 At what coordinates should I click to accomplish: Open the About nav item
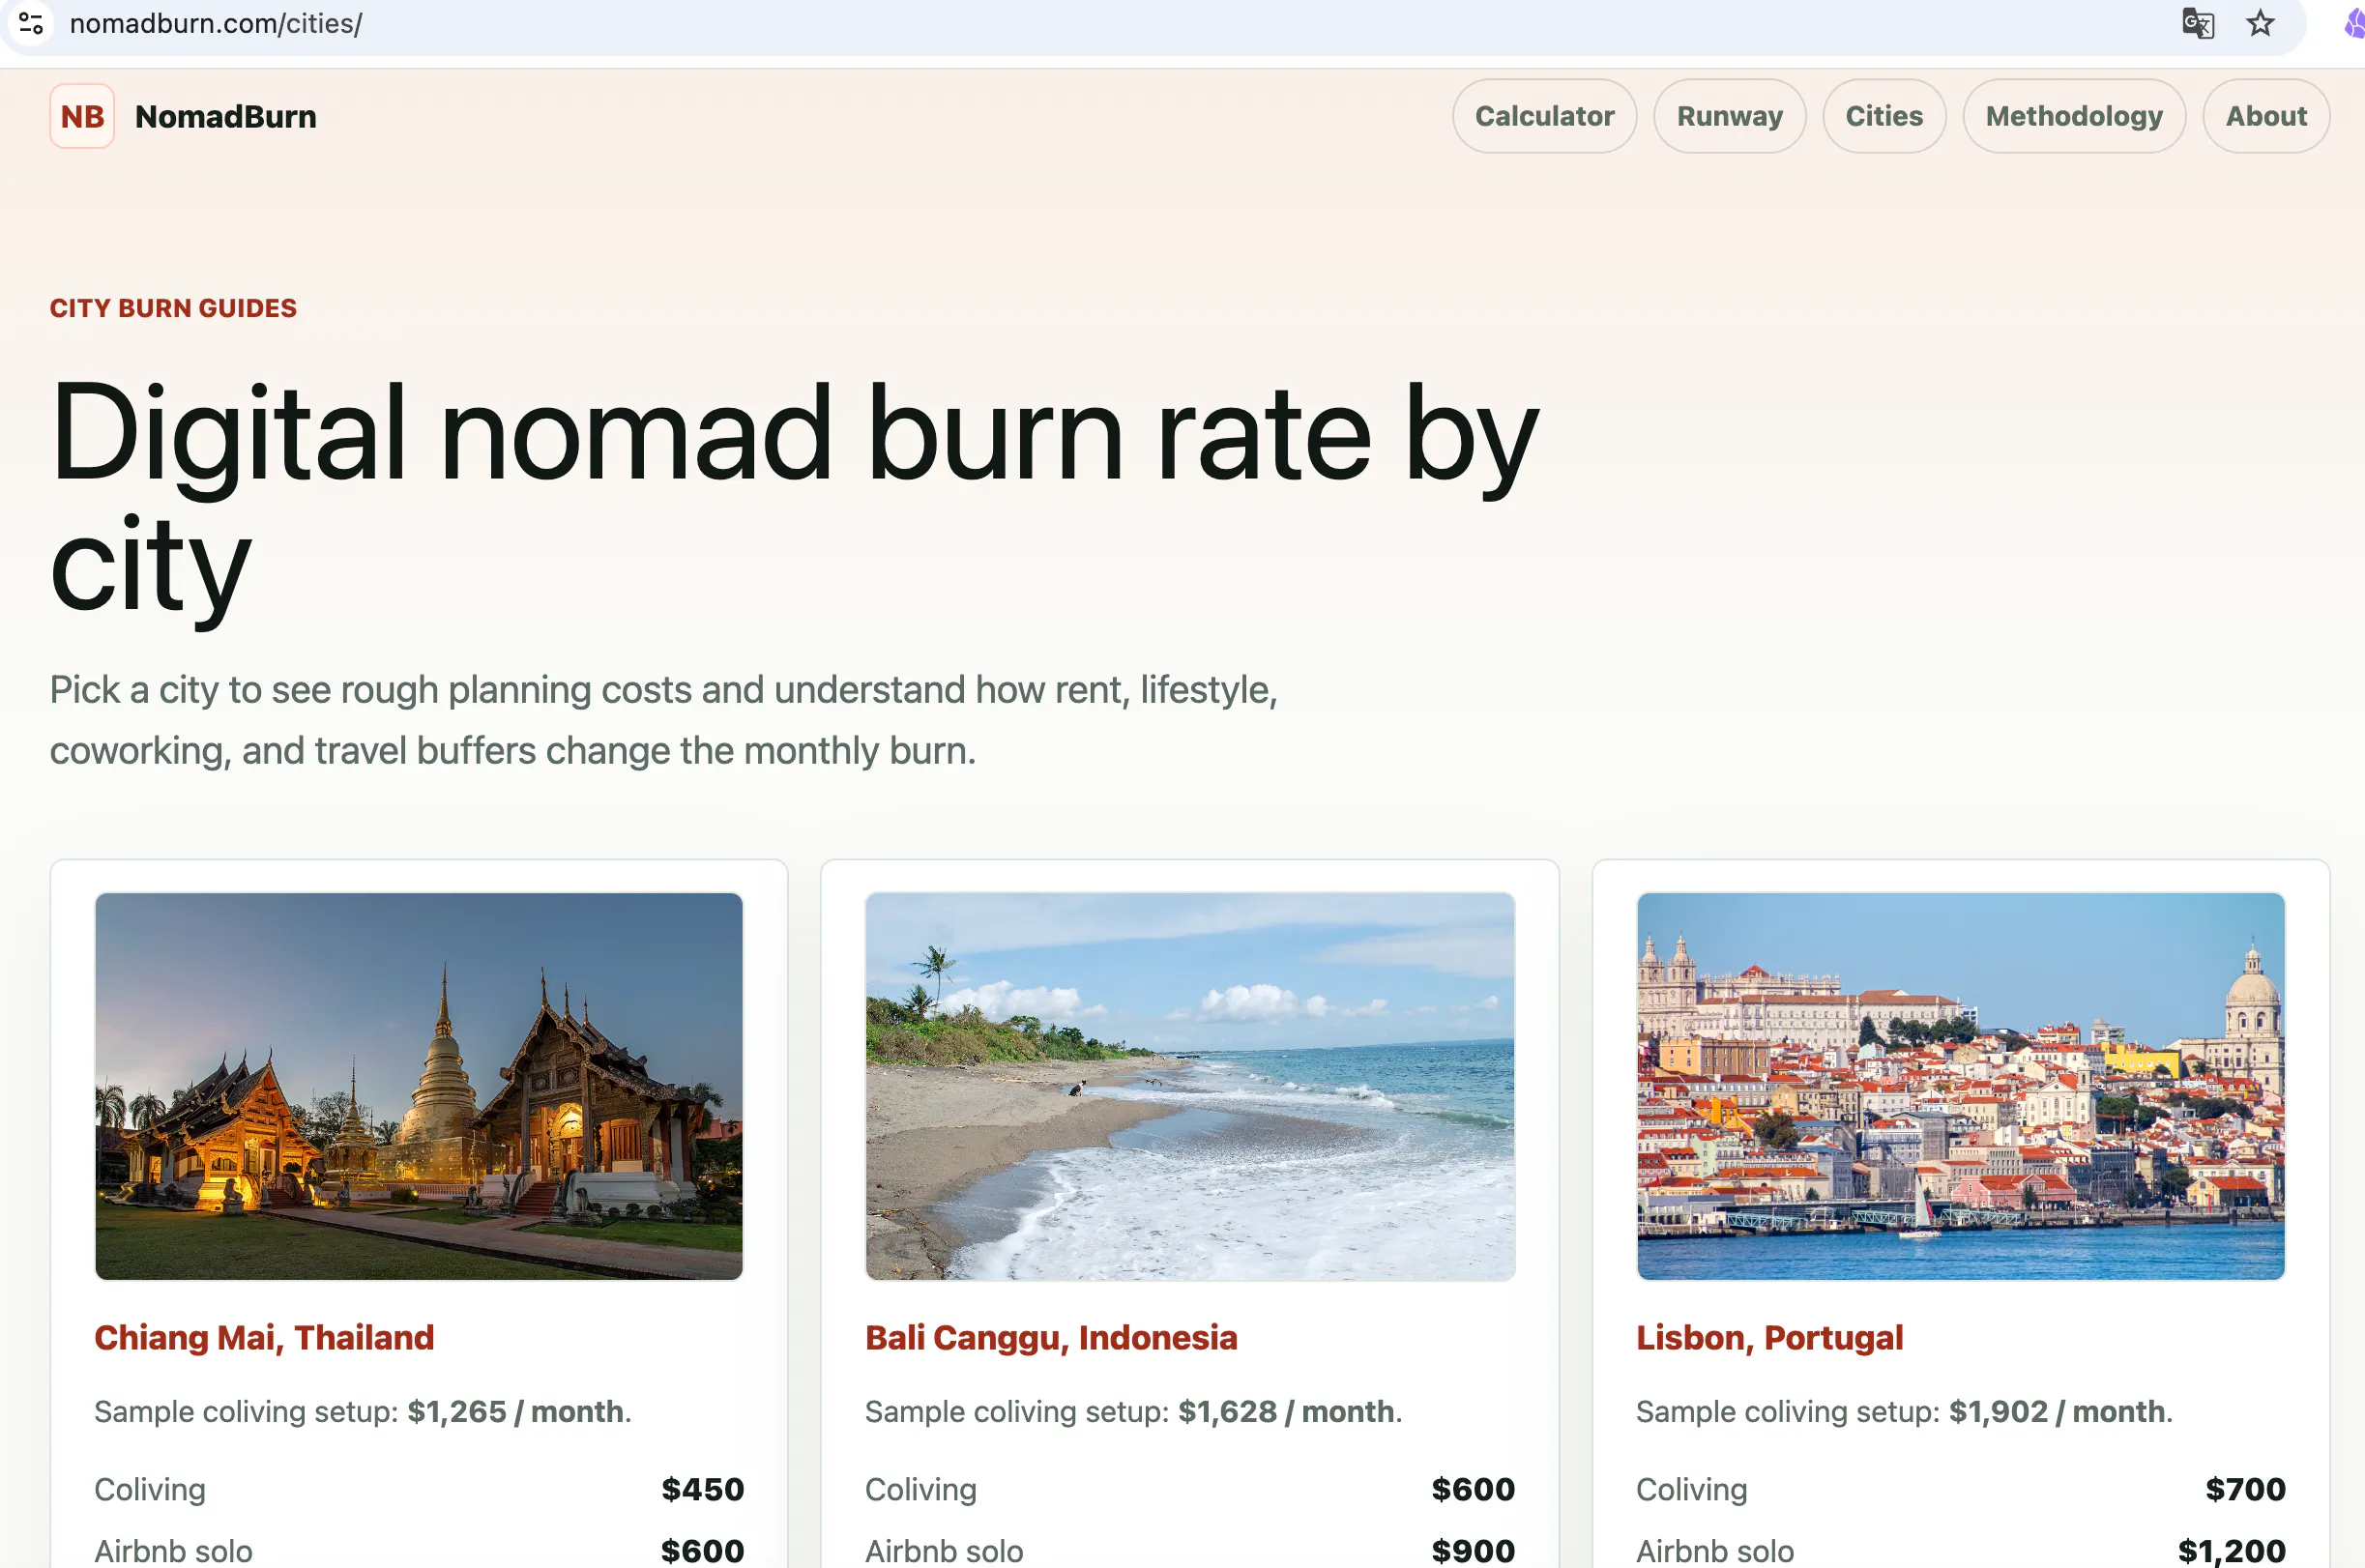(x=2266, y=116)
